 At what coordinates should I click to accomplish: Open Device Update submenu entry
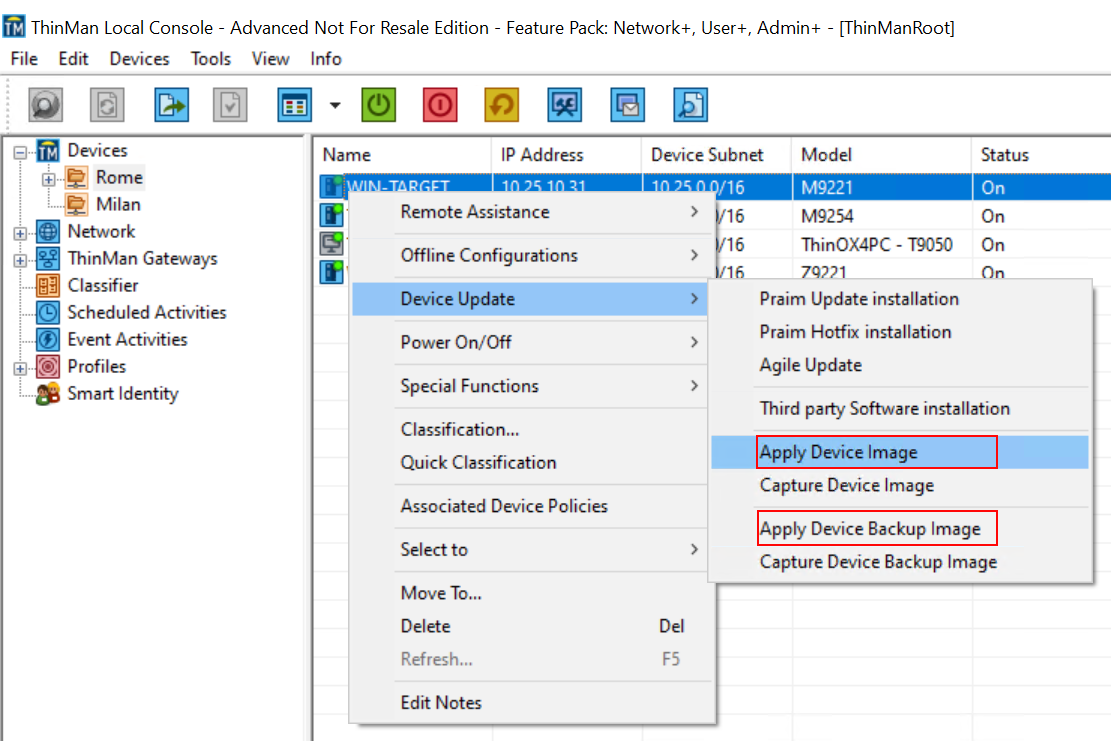point(530,299)
